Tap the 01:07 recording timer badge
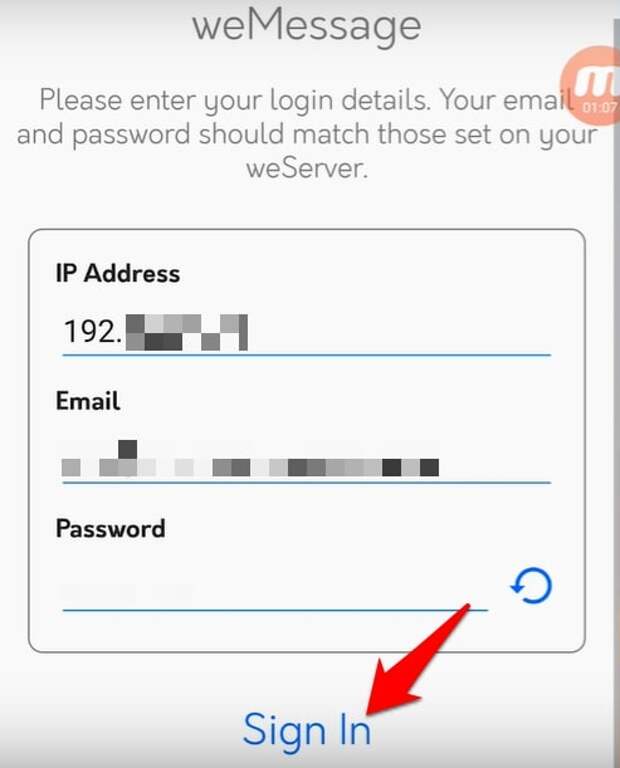Screen dimensions: 620x768 599,107
